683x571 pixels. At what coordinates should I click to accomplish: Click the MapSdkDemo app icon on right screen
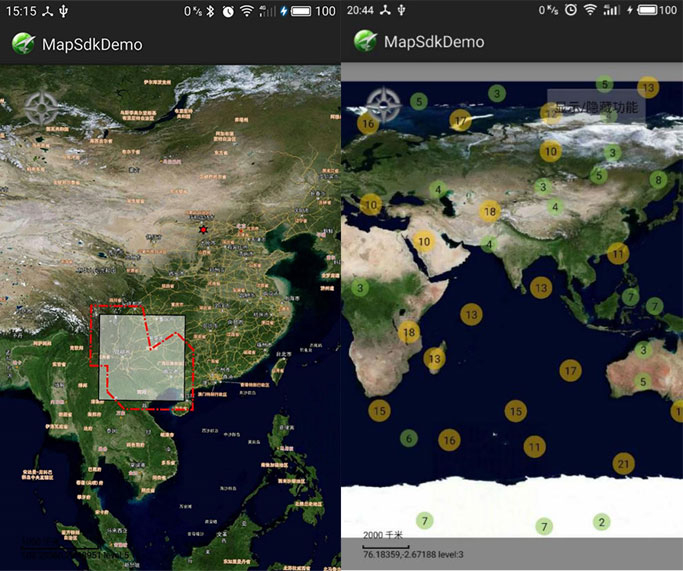365,41
